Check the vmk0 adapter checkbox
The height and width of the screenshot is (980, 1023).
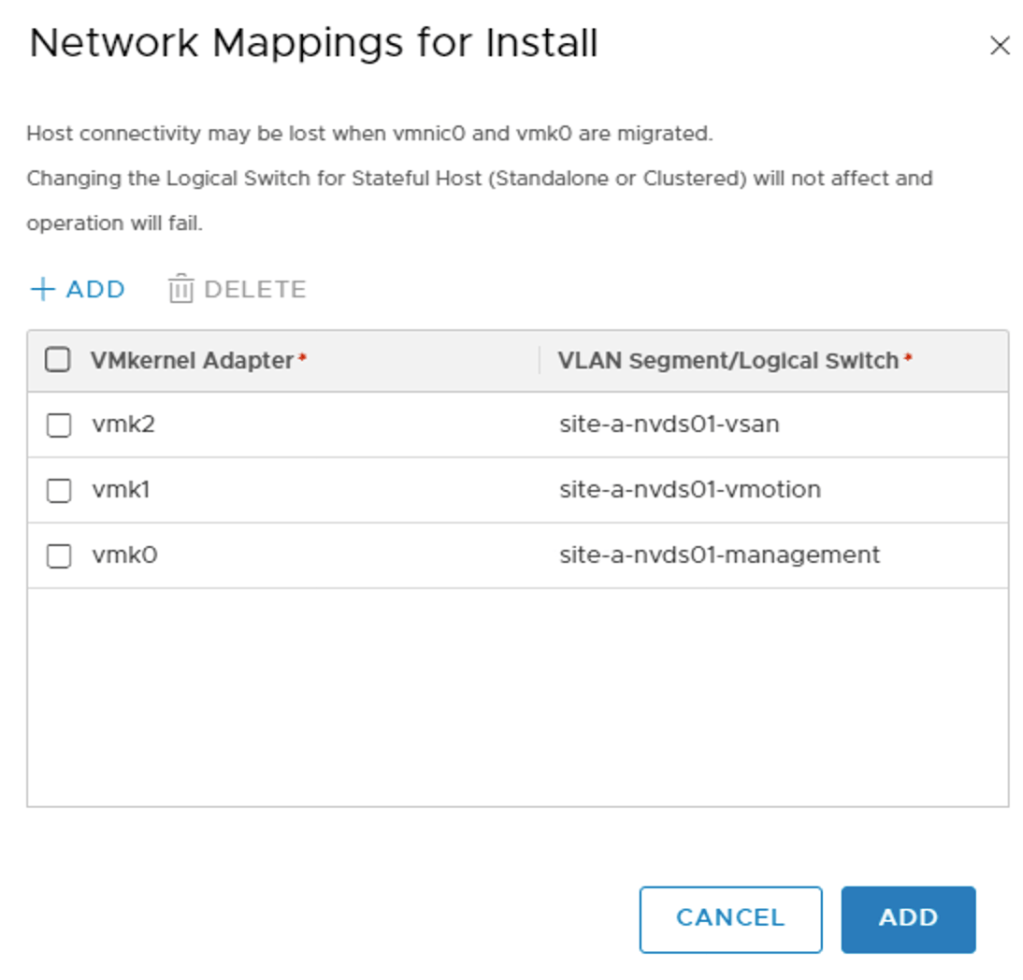pos(58,556)
